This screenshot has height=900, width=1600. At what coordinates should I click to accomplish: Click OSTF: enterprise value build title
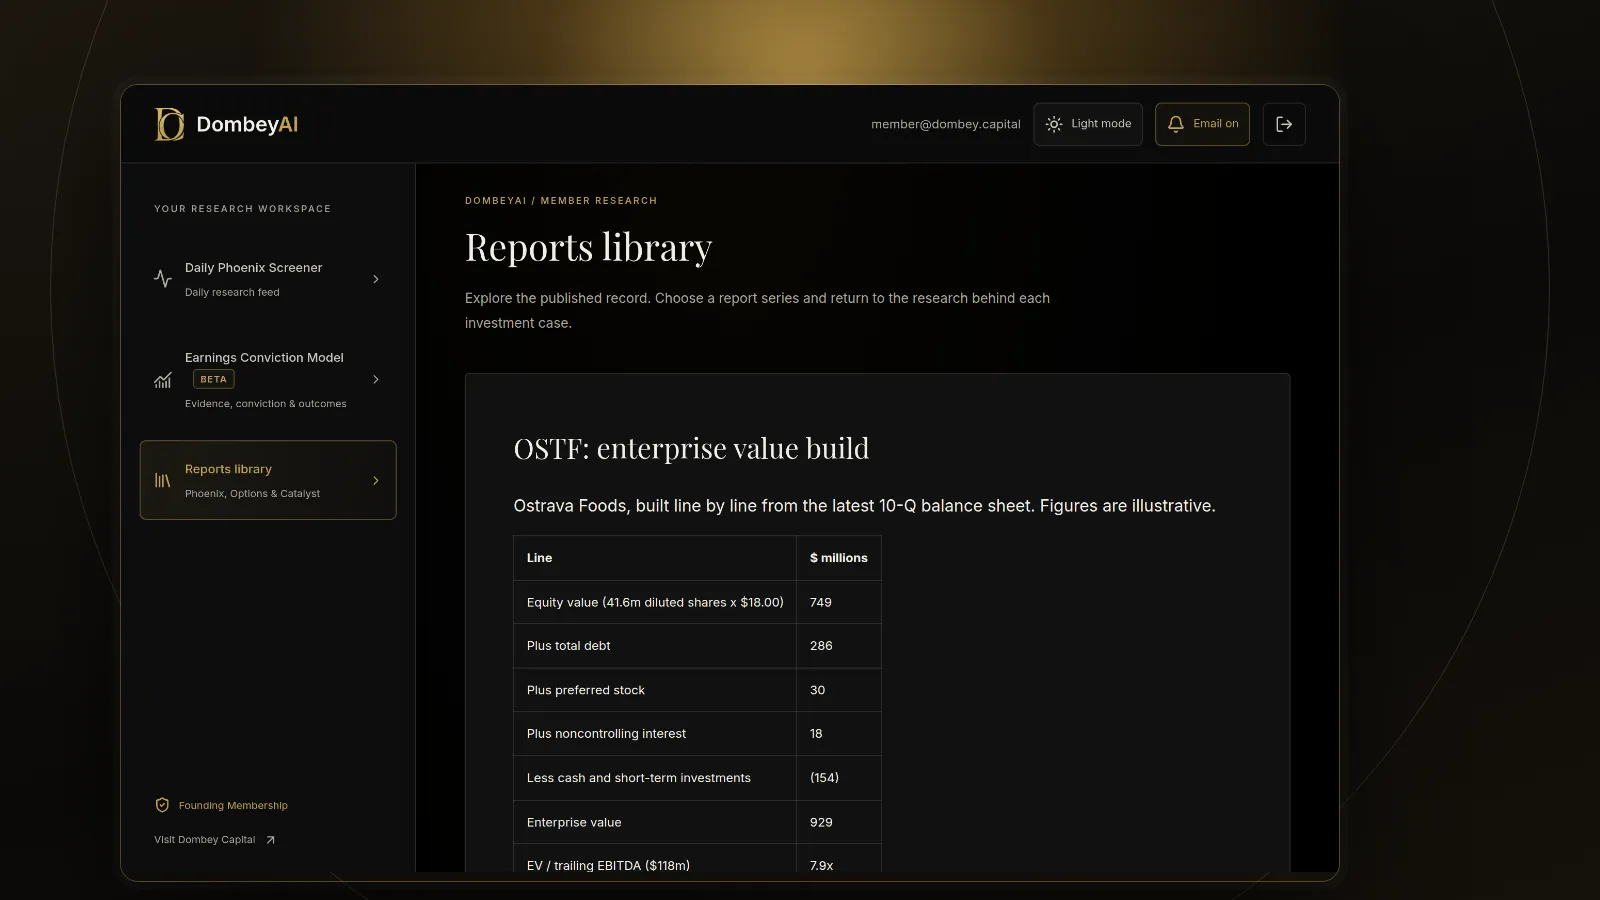691,448
